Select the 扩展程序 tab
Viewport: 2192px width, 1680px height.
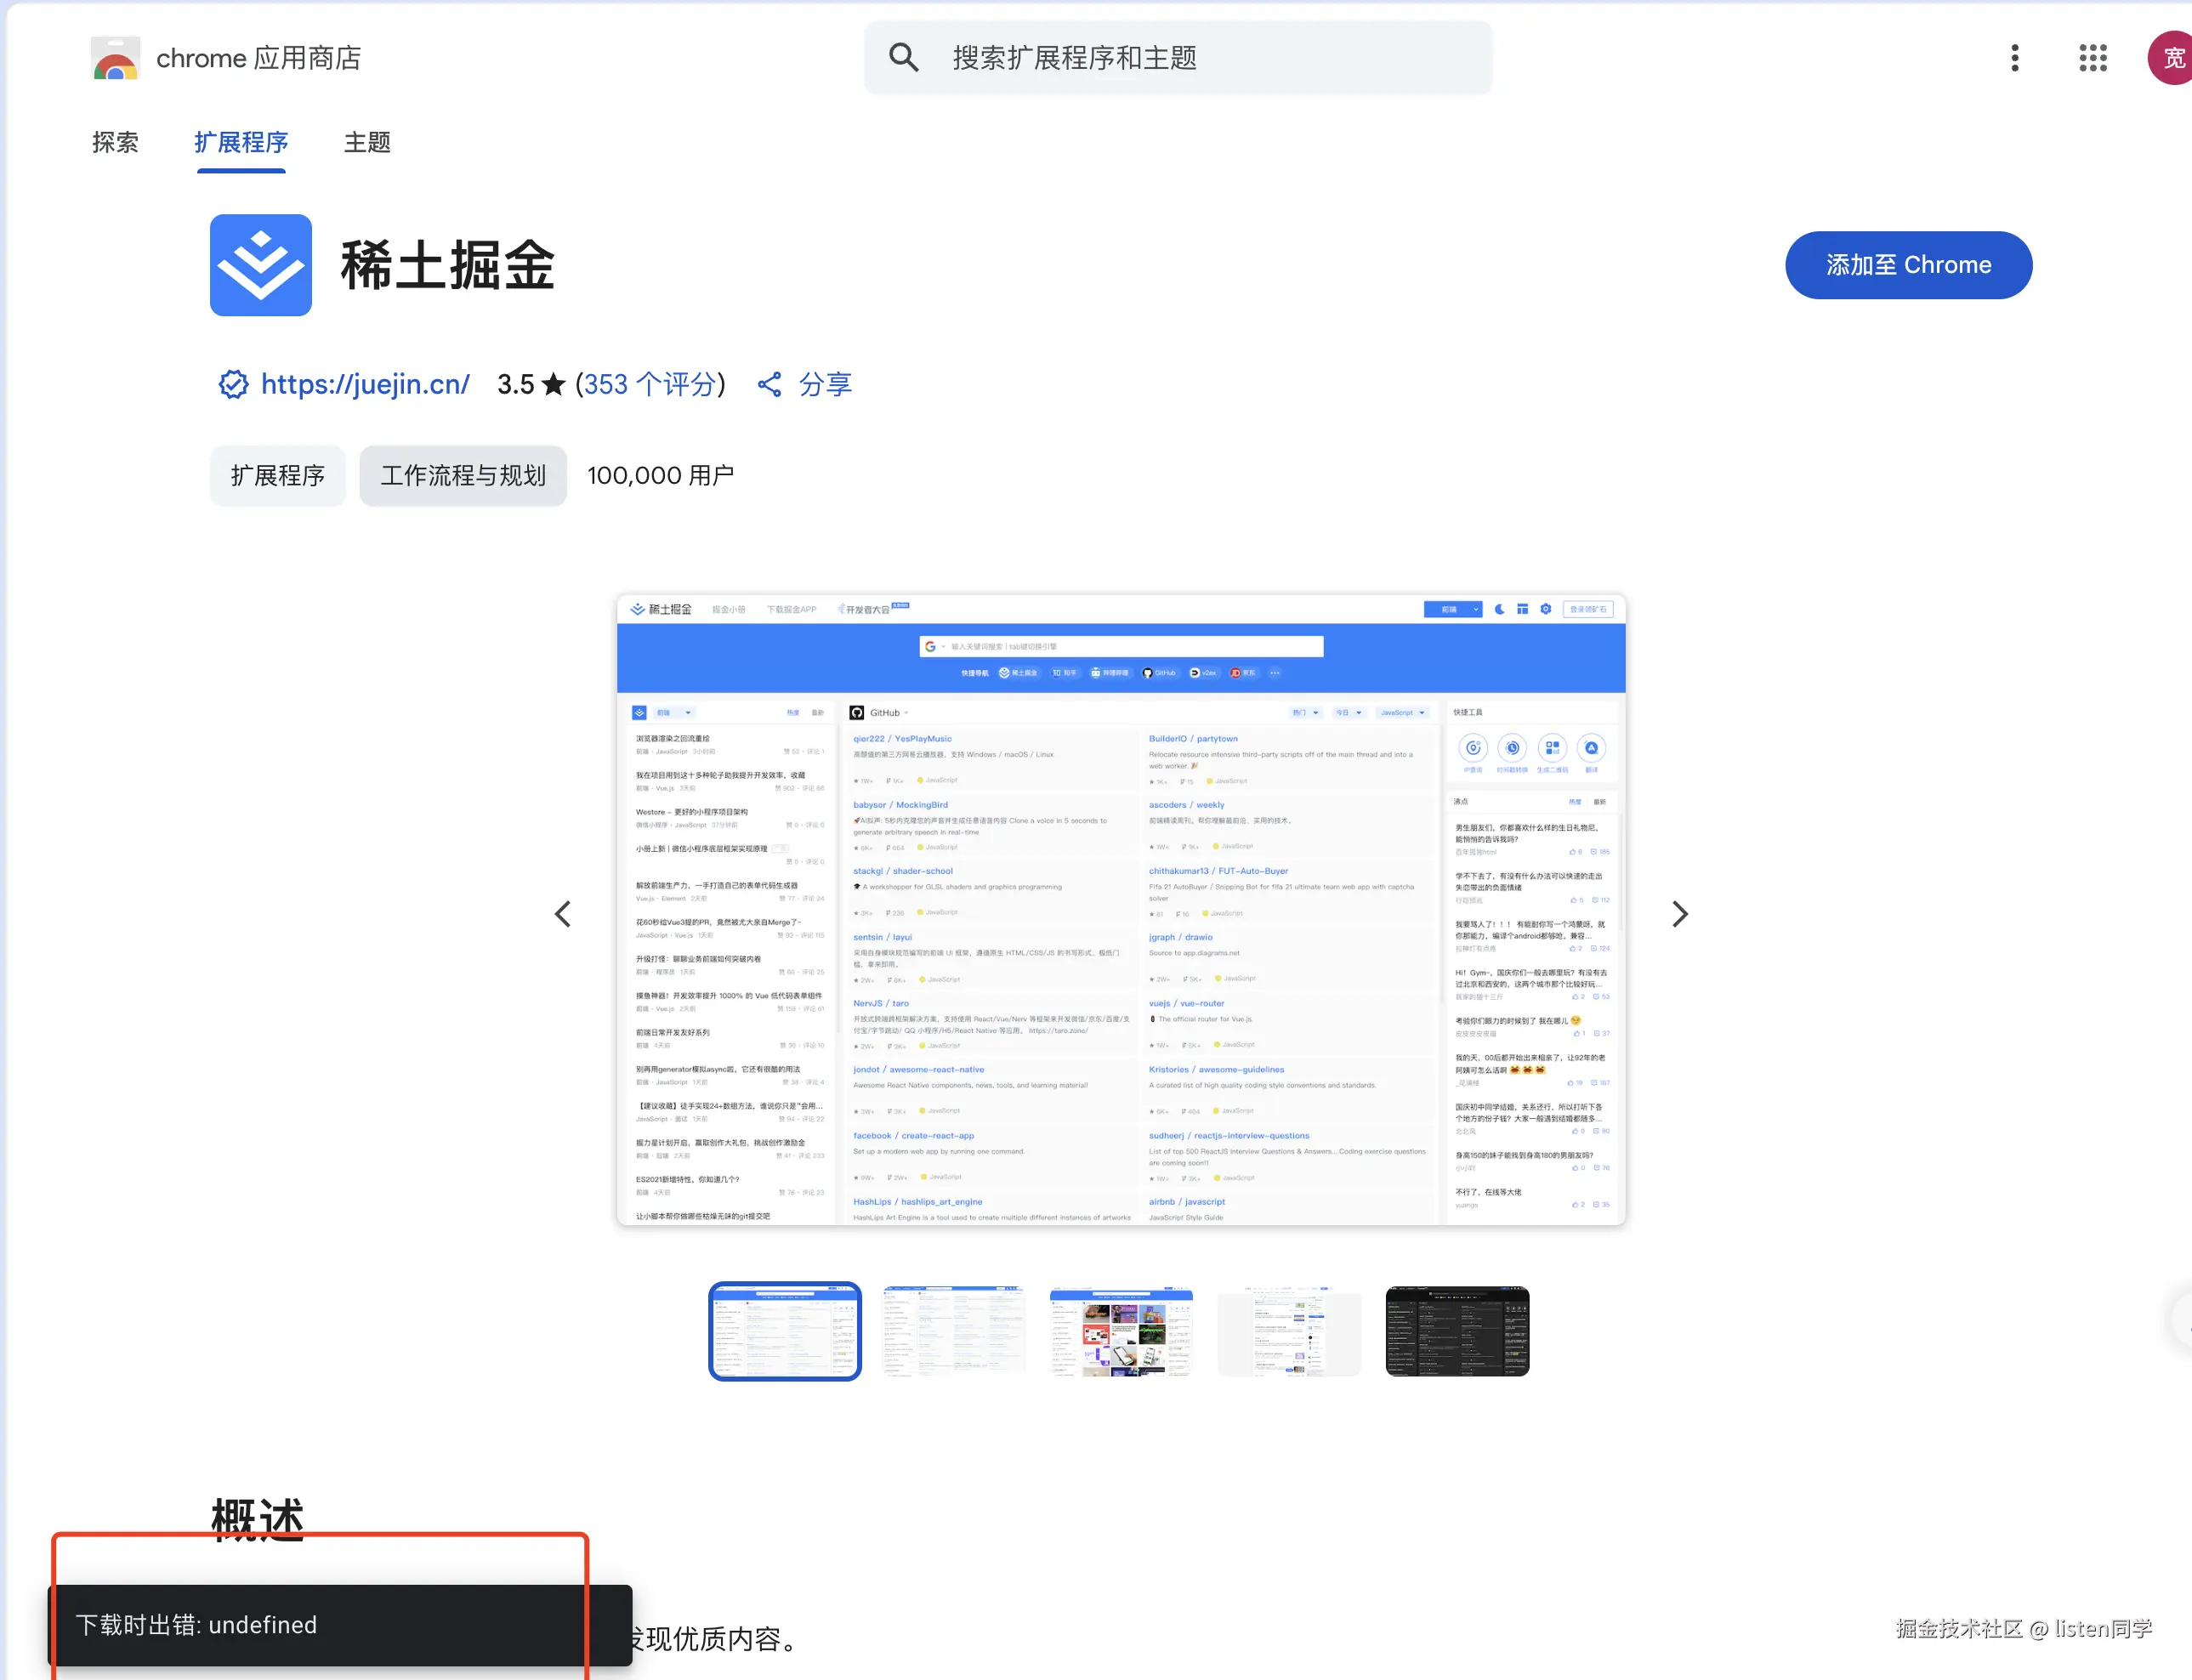click(x=240, y=143)
